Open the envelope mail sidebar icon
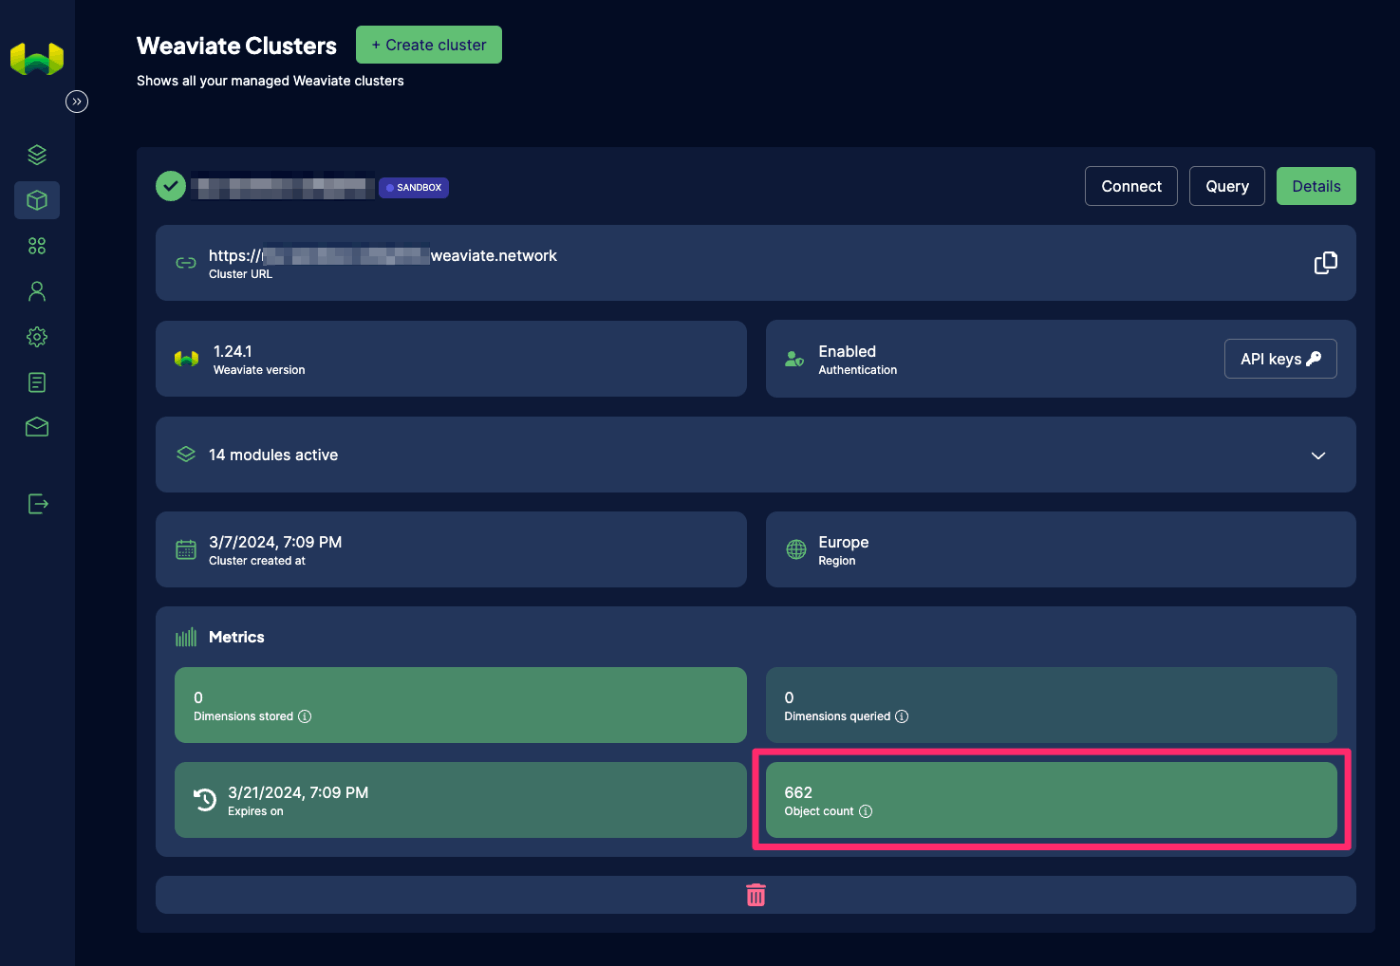Viewport: 1400px width, 966px height. point(37,427)
